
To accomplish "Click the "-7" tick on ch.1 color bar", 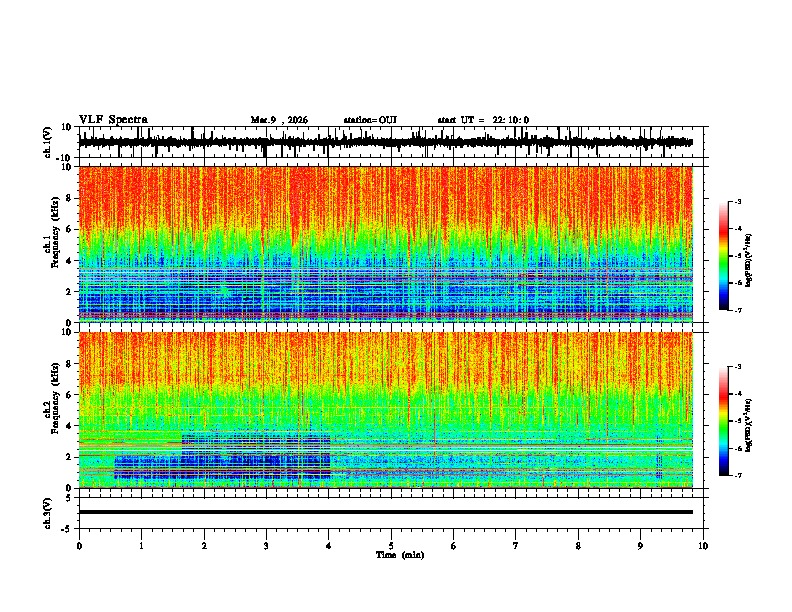I will 737,310.
